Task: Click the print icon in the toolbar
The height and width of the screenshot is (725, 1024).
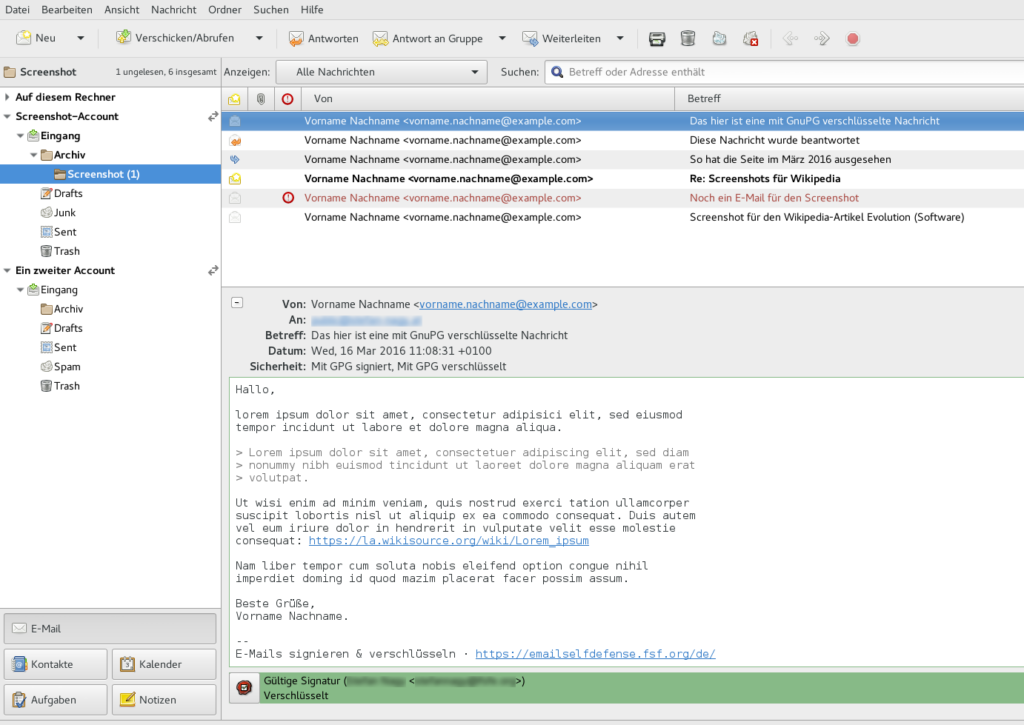Action: click(x=657, y=39)
